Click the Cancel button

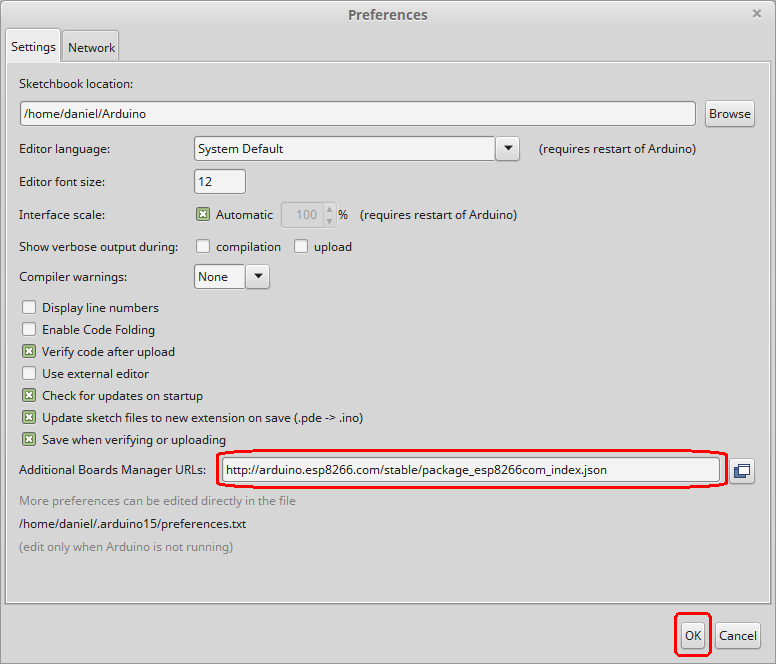tap(737, 635)
